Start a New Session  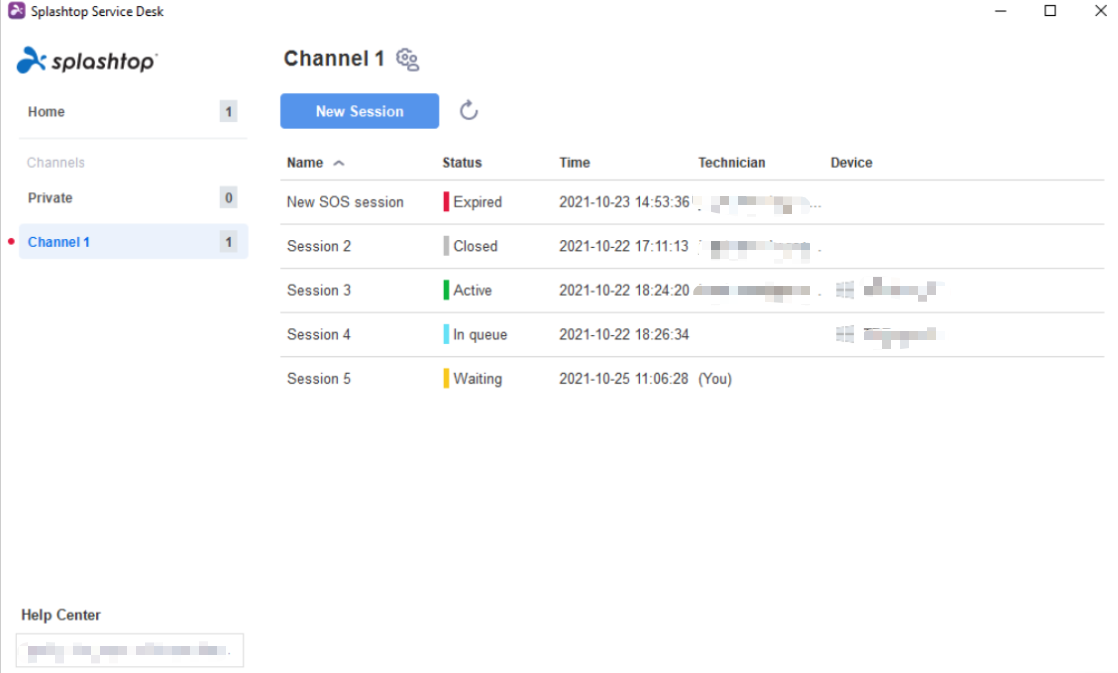pyautogui.click(x=359, y=111)
